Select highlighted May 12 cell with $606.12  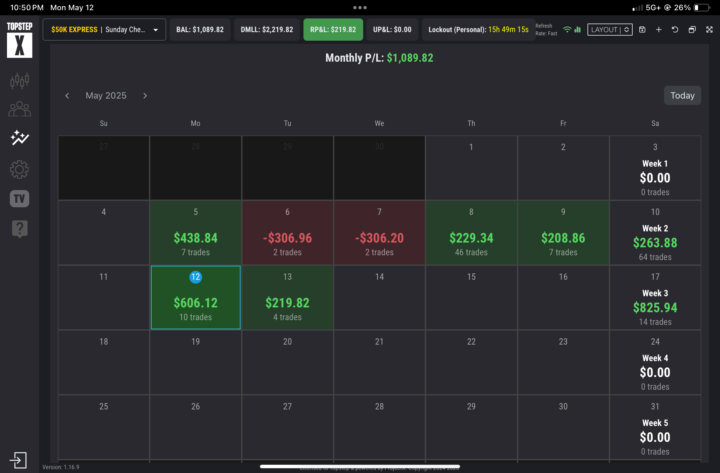tap(196, 298)
